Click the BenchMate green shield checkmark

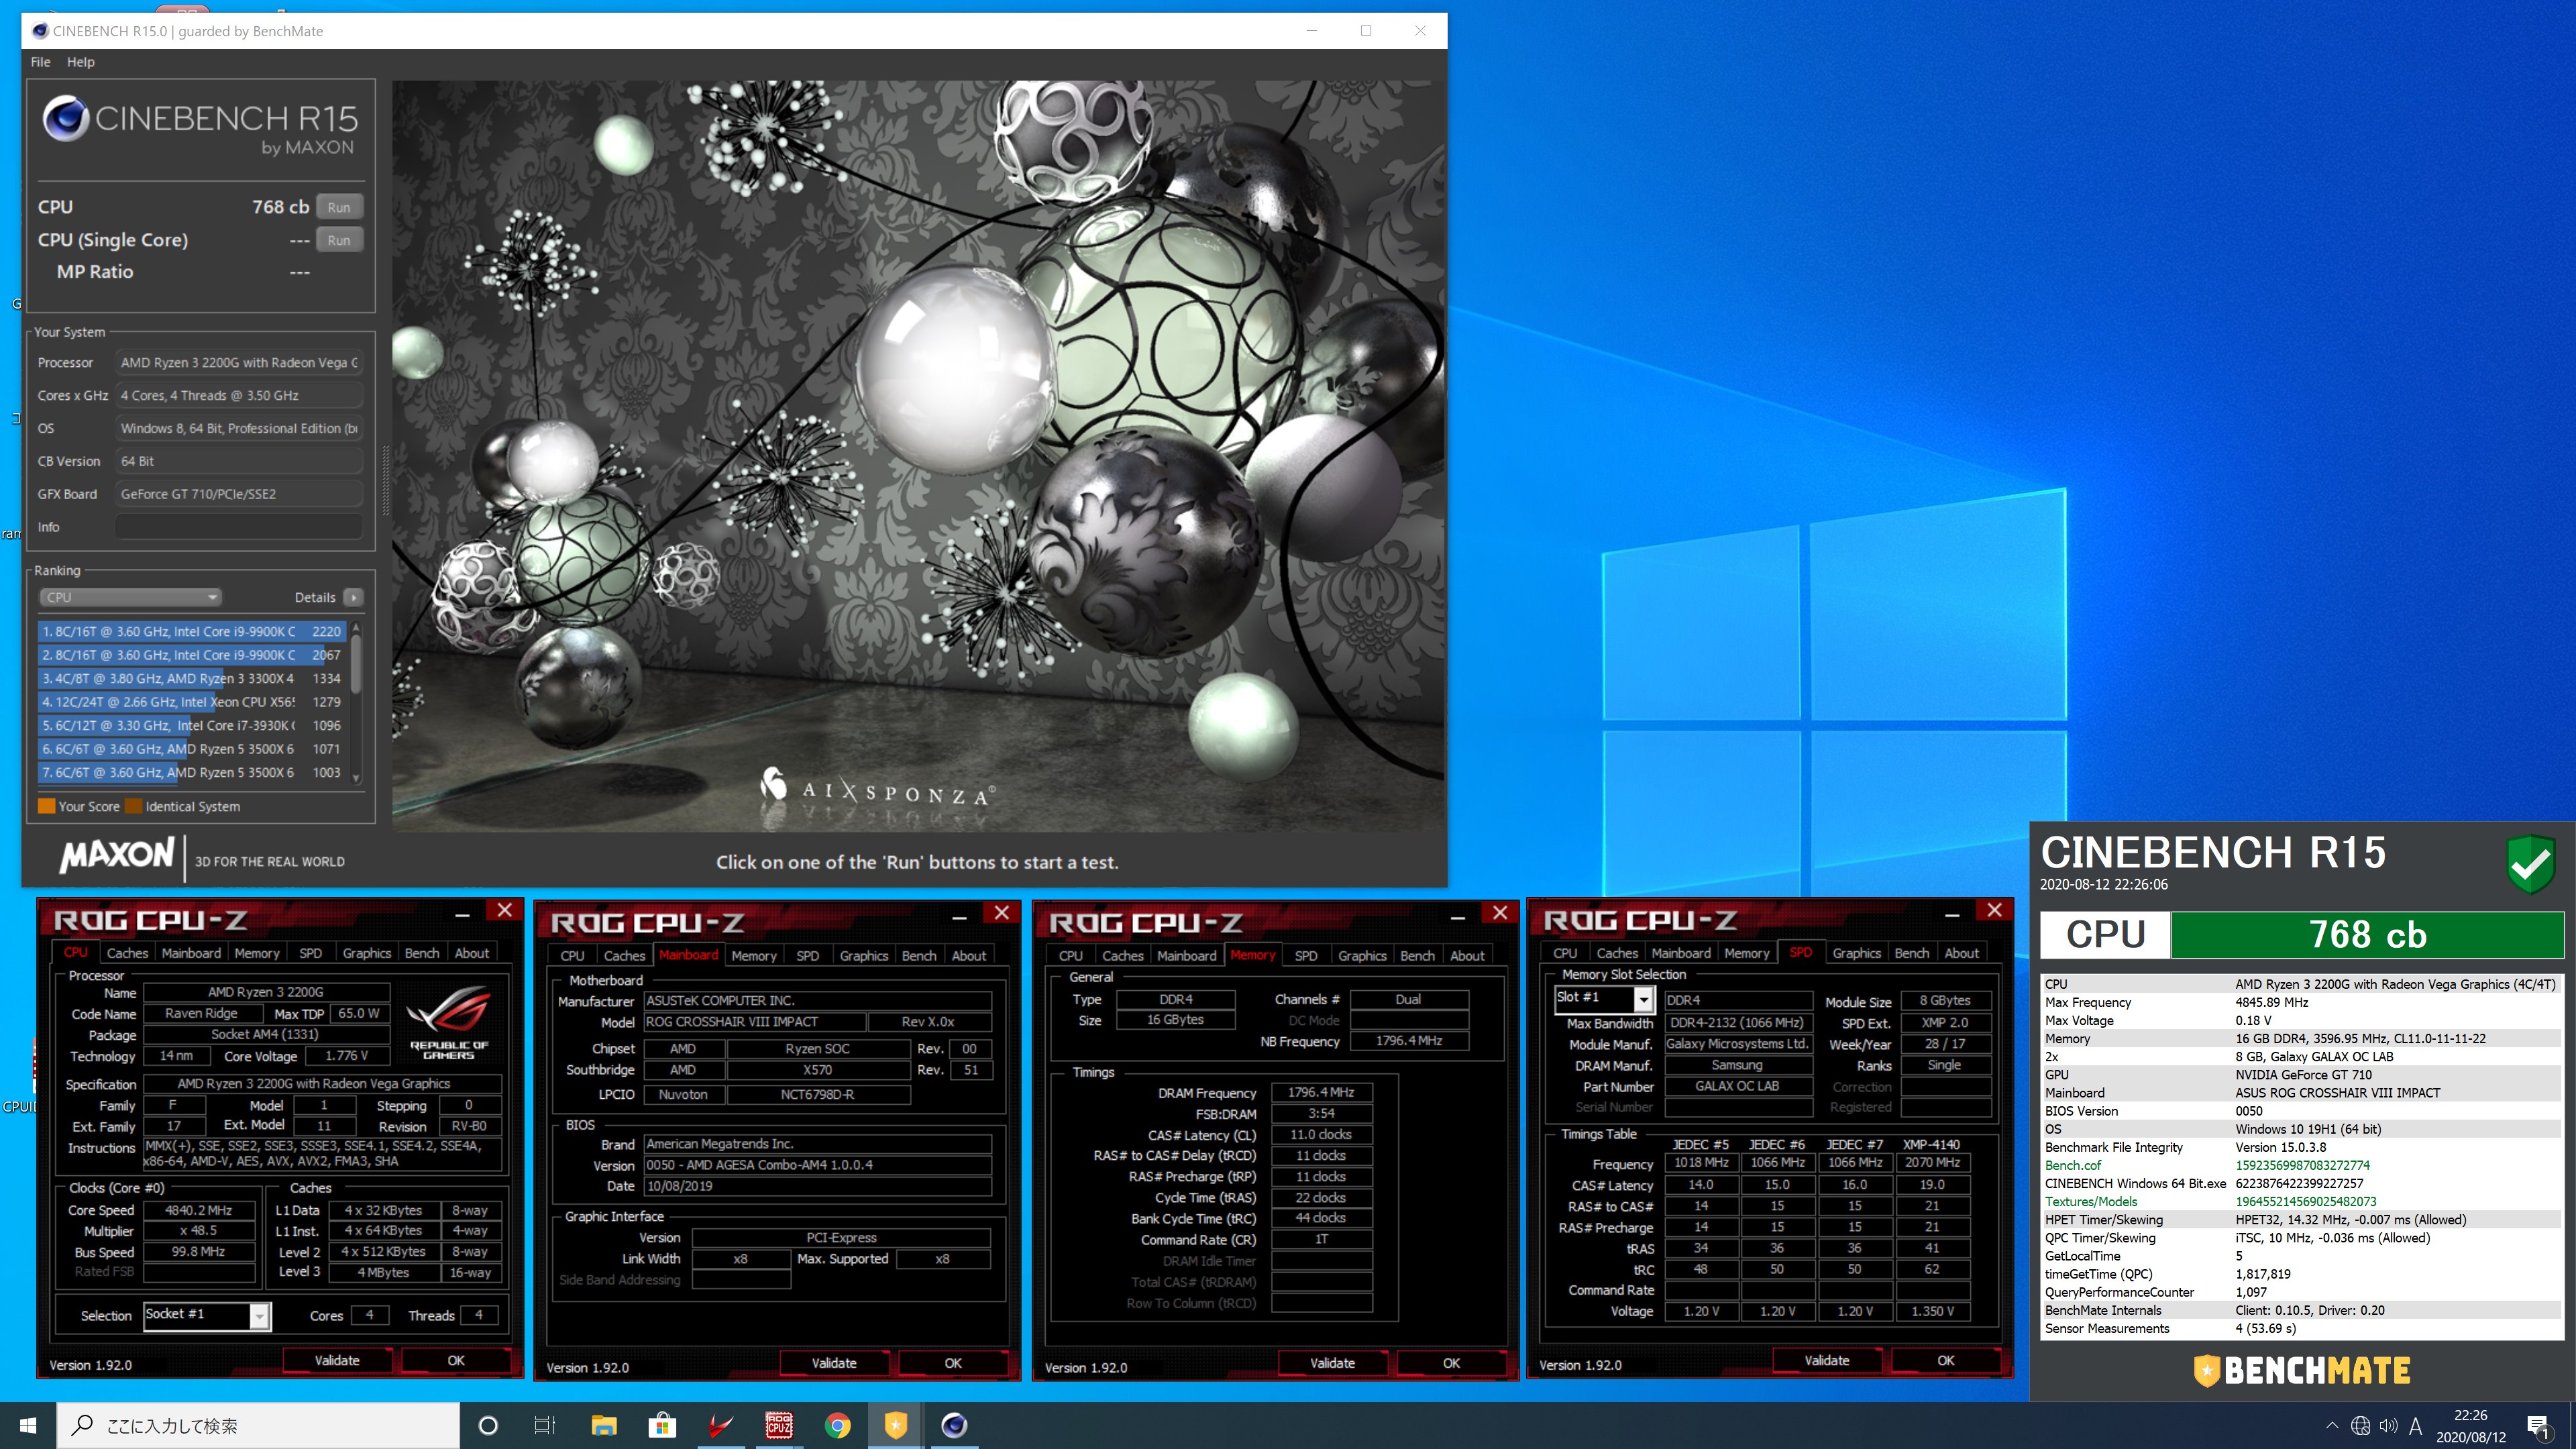click(x=2531, y=864)
